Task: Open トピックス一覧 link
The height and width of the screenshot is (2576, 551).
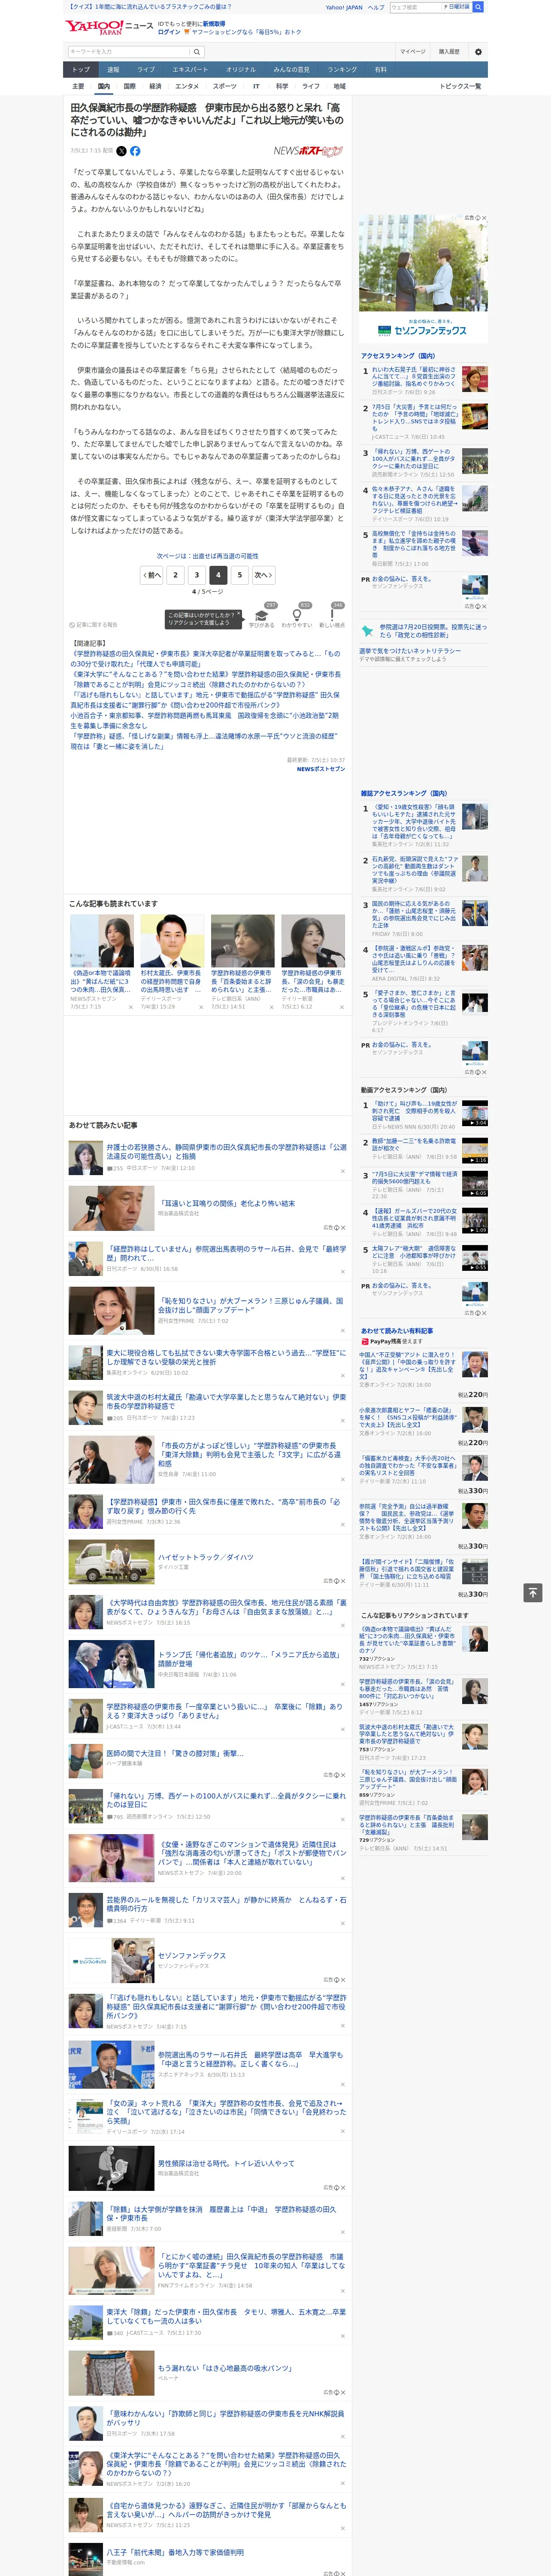Action: (x=460, y=87)
